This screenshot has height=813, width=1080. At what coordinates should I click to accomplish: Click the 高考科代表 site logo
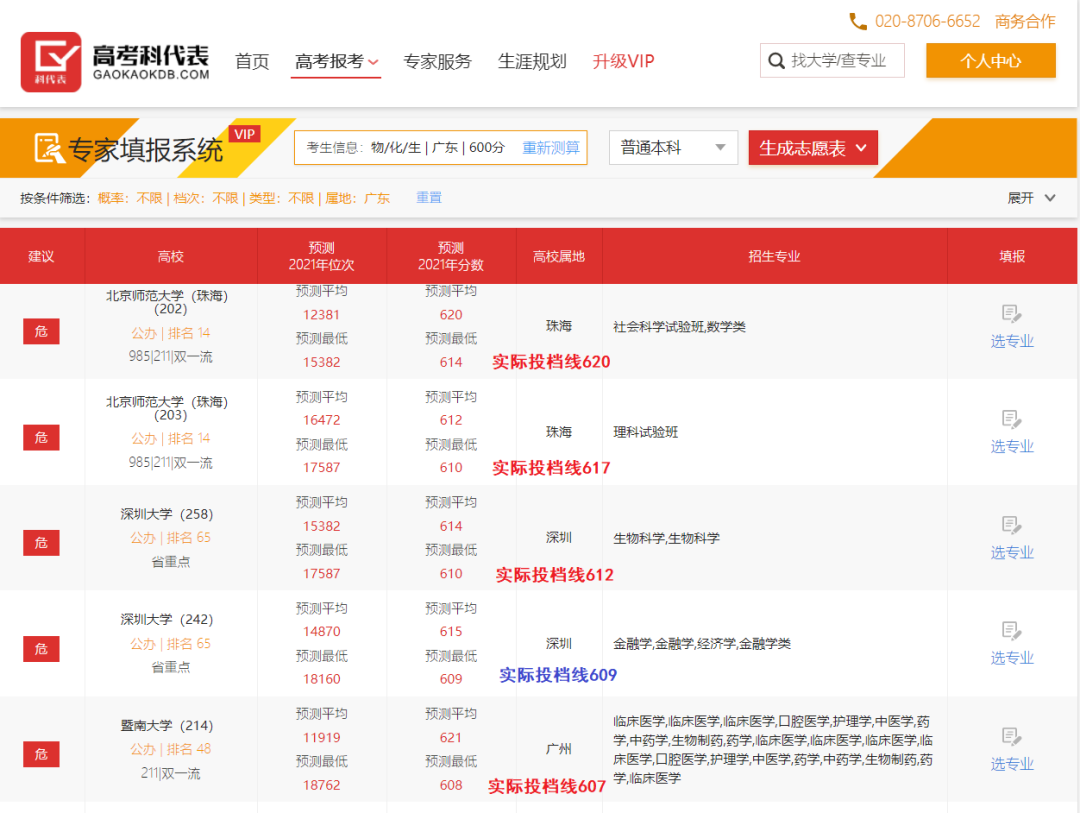115,62
